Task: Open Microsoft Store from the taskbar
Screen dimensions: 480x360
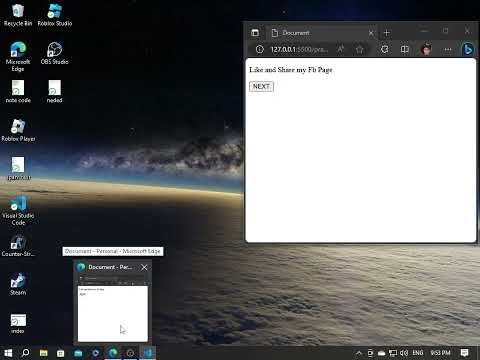Action: click(61, 353)
